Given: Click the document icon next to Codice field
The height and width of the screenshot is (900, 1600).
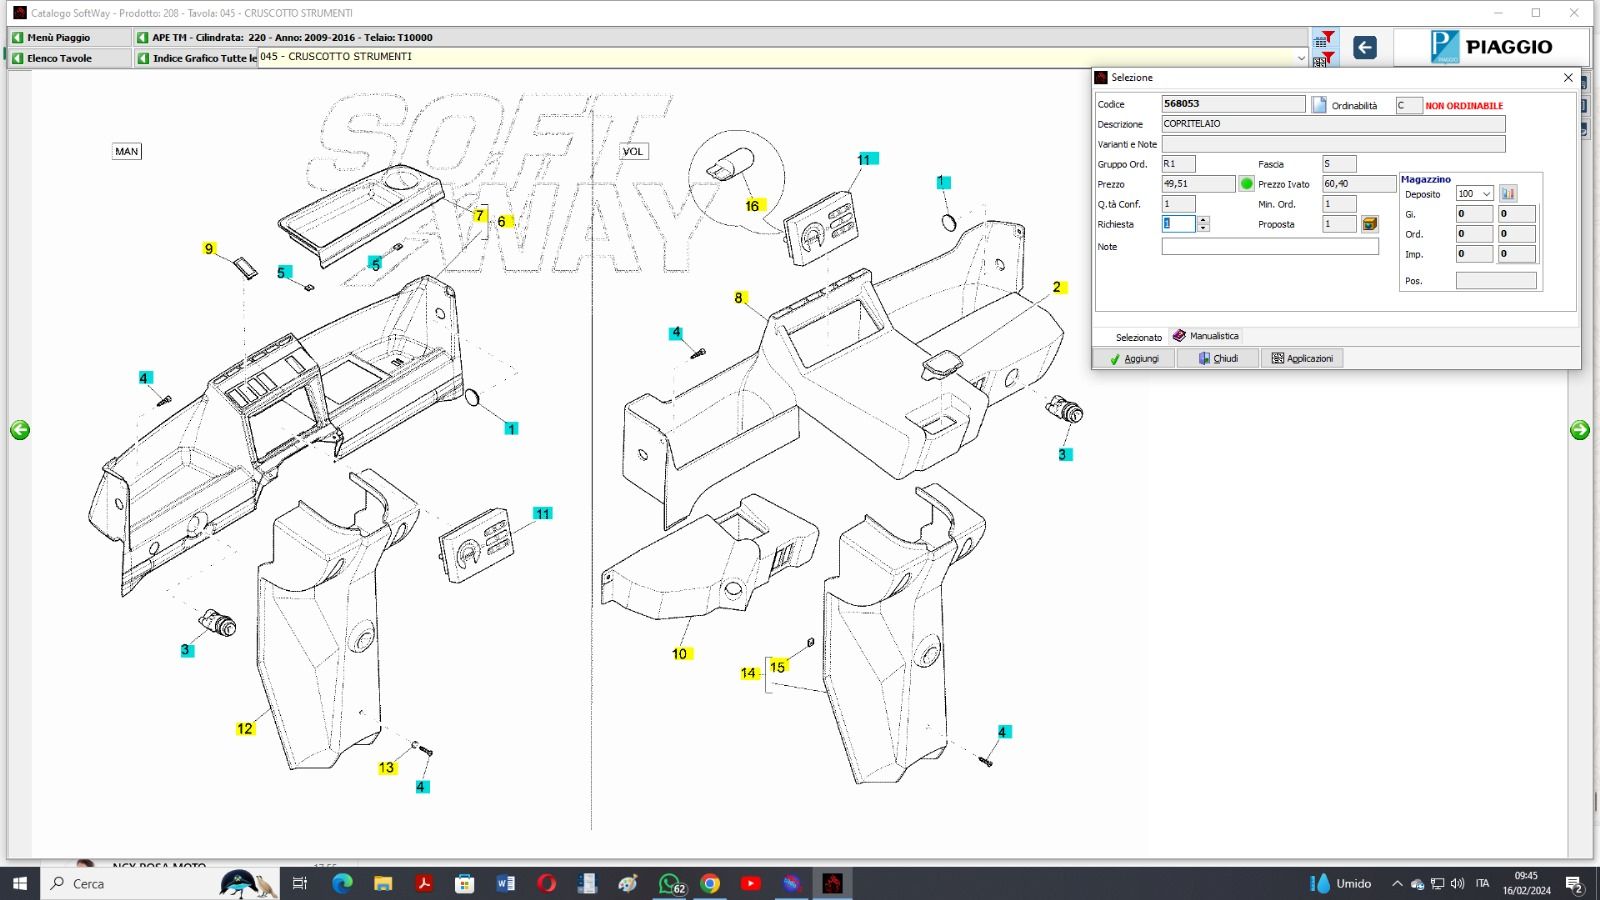Looking at the screenshot, I should [1319, 105].
